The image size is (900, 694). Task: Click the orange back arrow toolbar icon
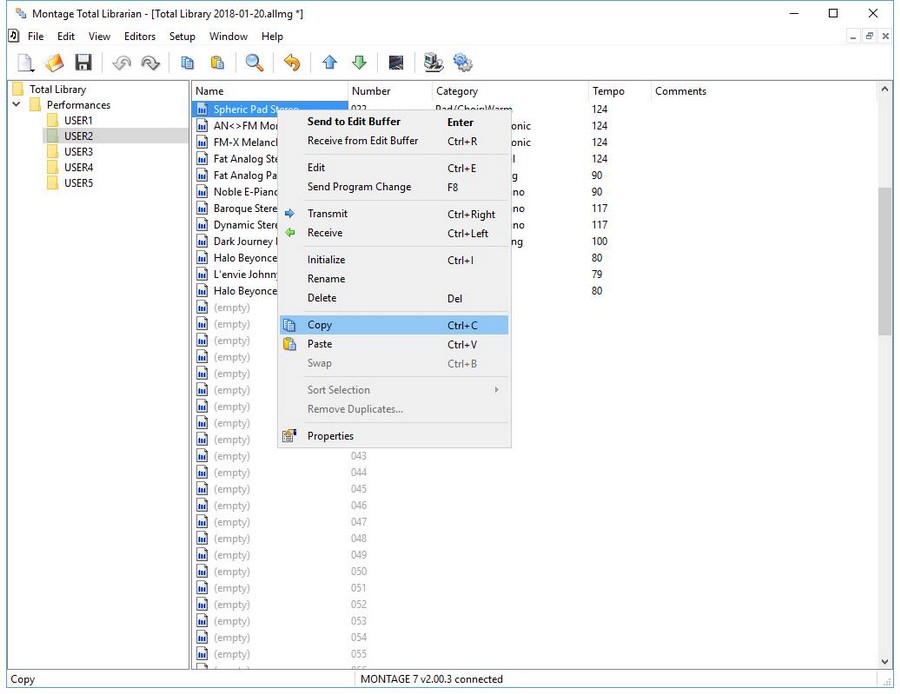291,63
